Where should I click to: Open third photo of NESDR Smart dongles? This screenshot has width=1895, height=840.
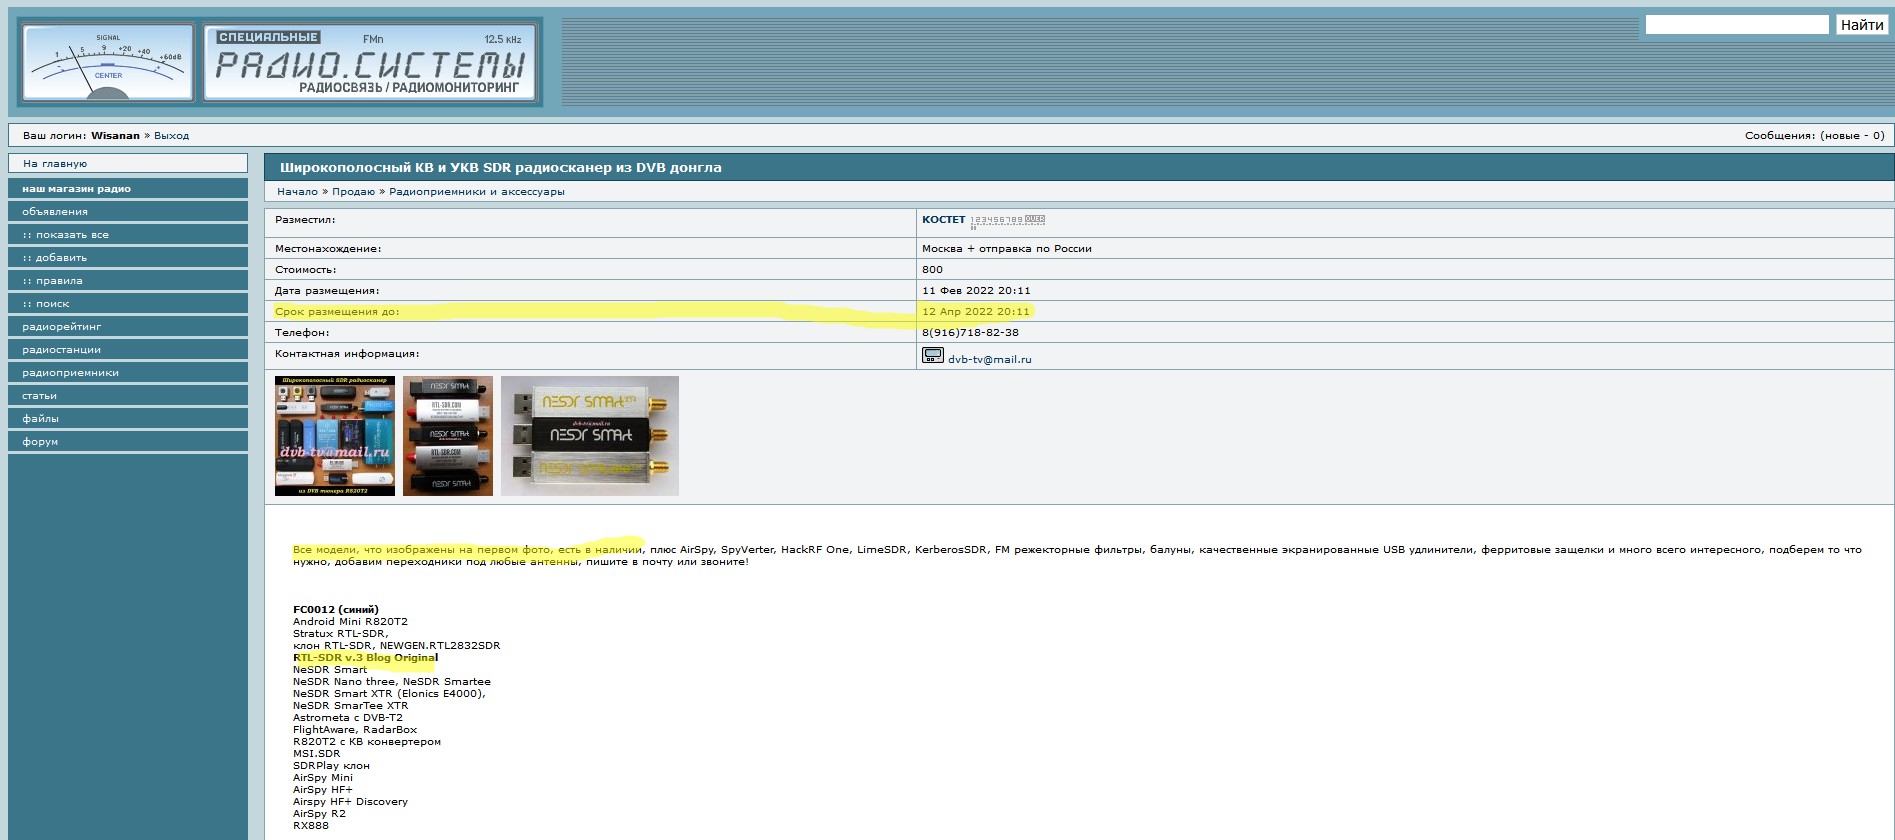pyautogui.click(x=590, y=436)
